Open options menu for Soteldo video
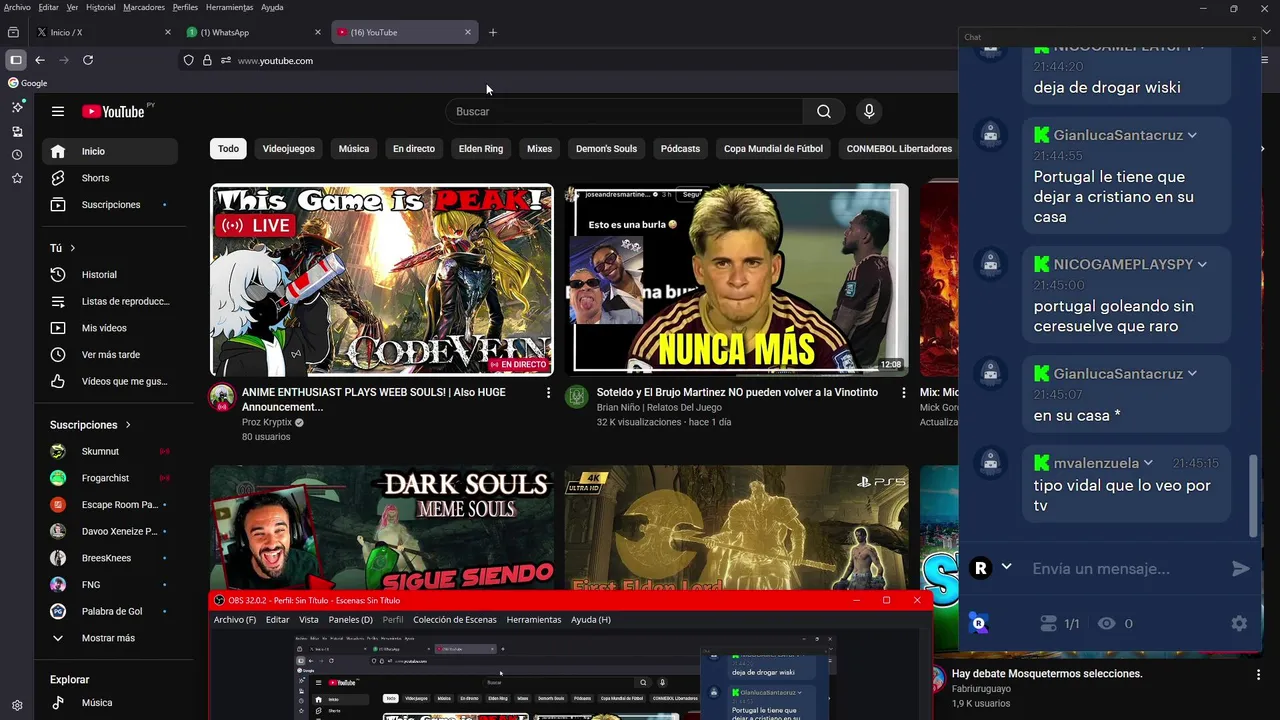1280x720 pixels. click(x=903, y=394)
